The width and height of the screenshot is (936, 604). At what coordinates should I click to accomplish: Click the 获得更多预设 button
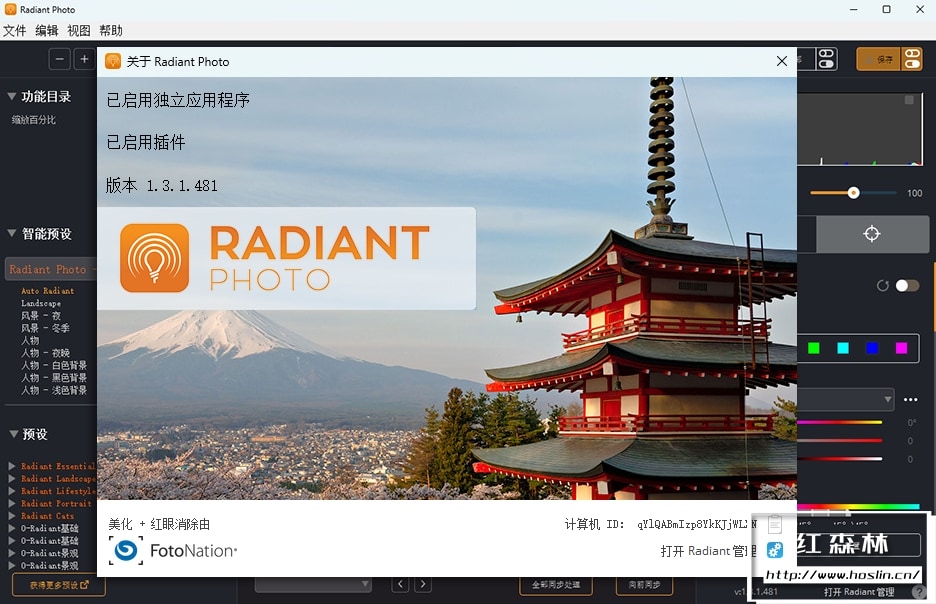point(59,585)
